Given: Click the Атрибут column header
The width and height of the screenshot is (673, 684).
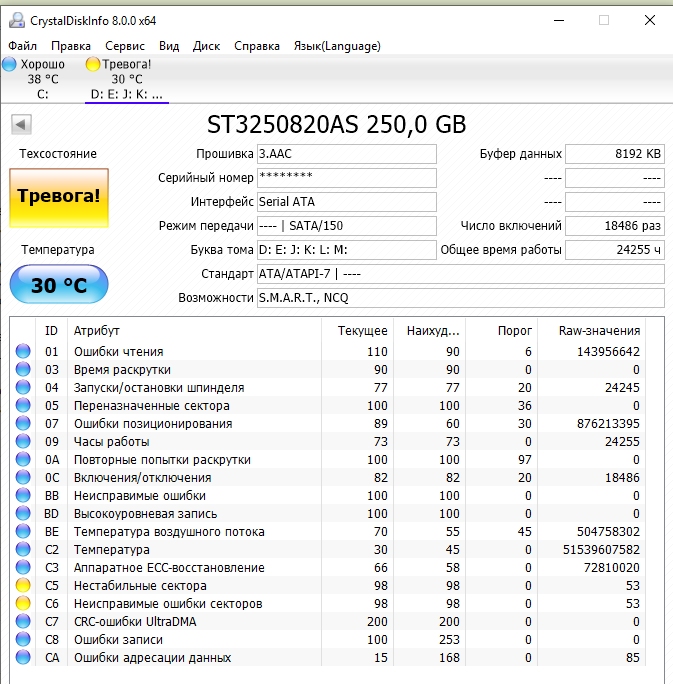Looking at the screenshot, I should [x=96, y=330].
